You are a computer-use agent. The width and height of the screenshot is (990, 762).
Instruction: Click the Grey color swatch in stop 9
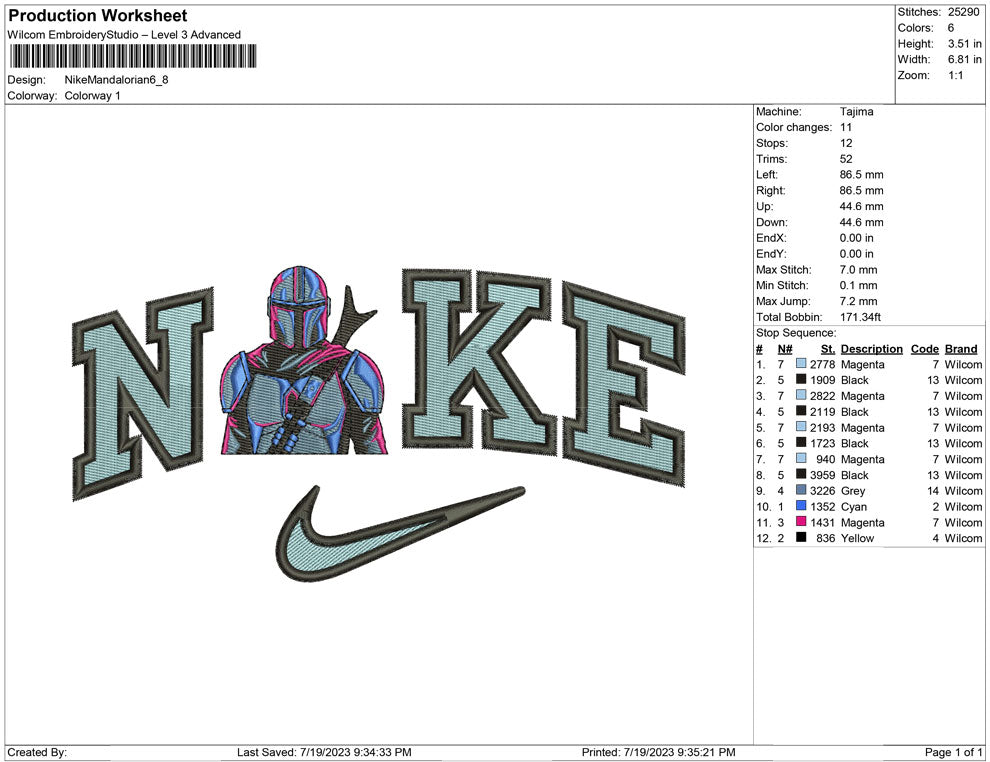[x=801, y=491]
